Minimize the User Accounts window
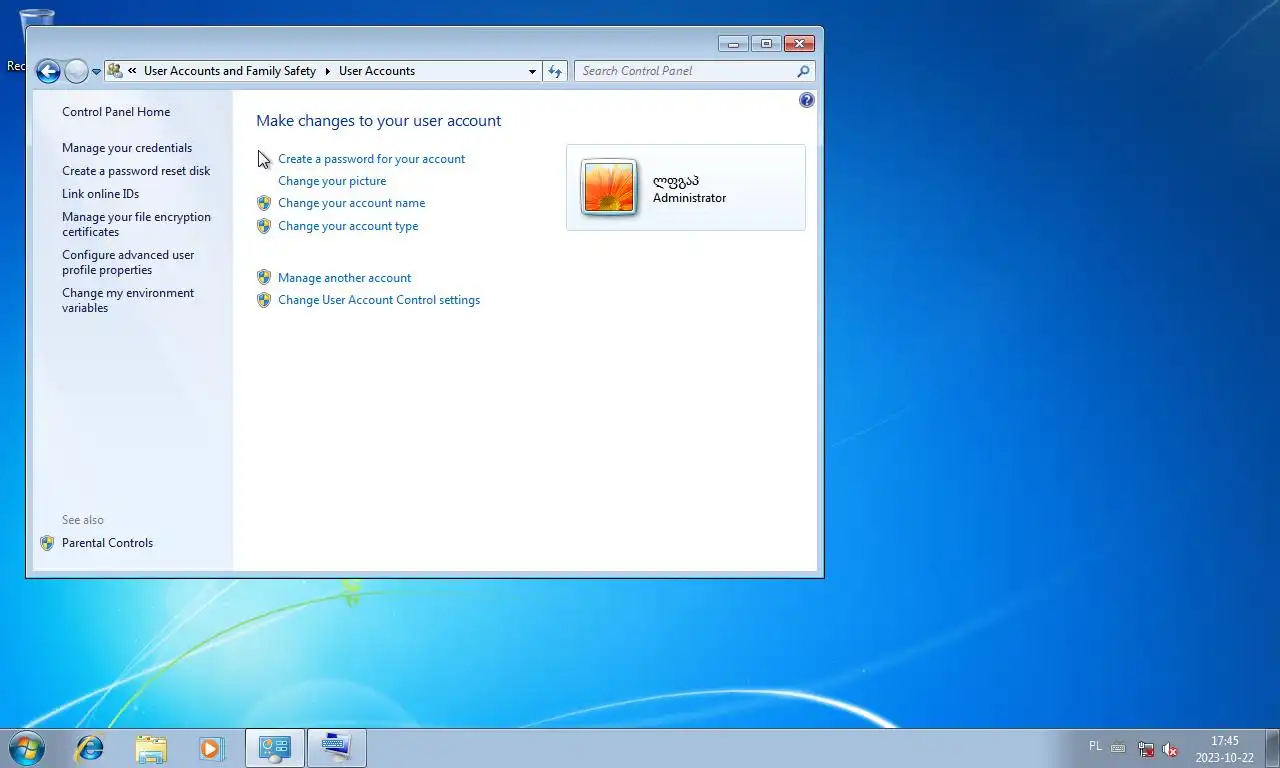The height and width of the screenshot is (768, 1280). (x=733, y=44)
